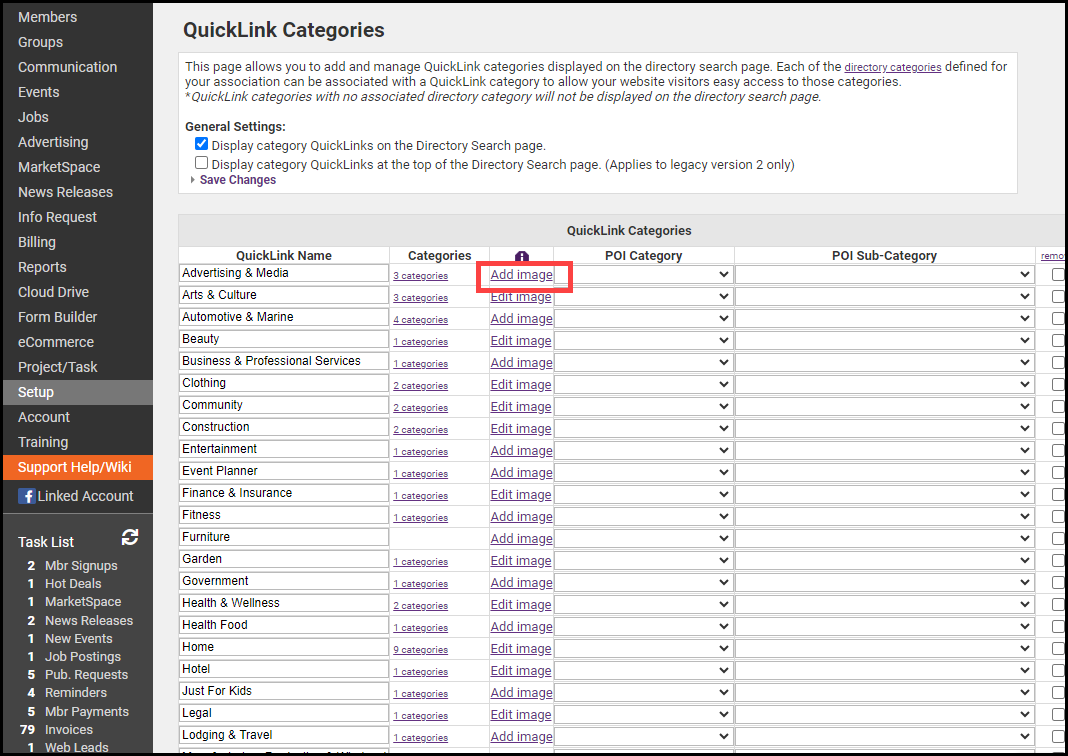The width and height of the screenshot is (1068, 756).
Task: Go to Support Help/Wiki
Action: [74, 467]
